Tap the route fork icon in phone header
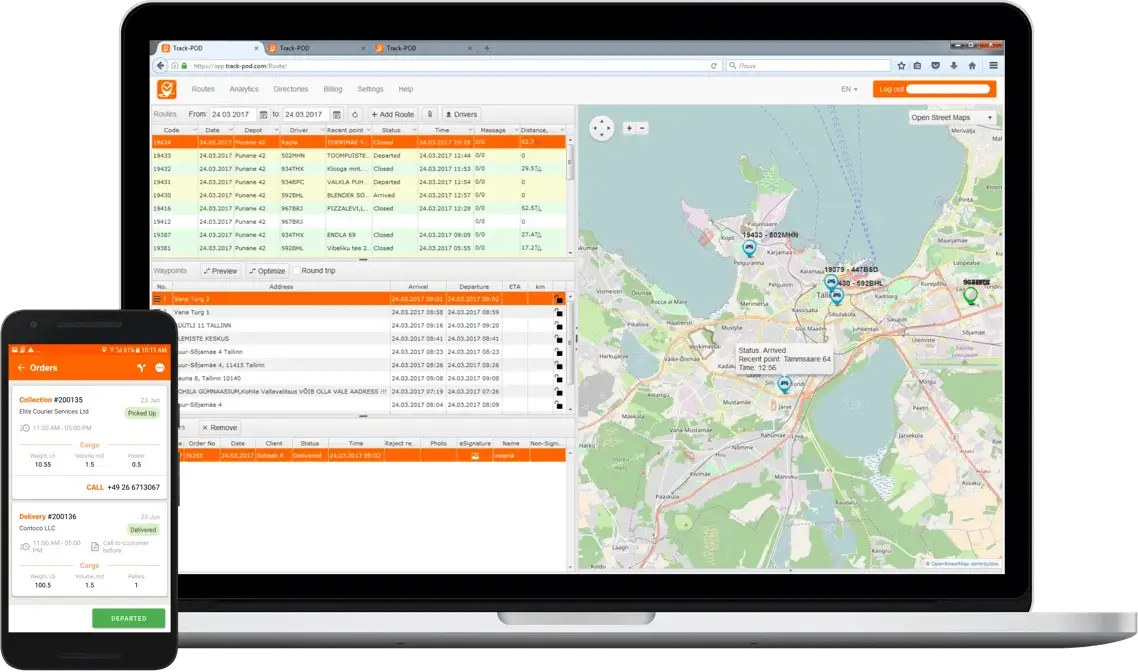This screenshot has width=1138, height=672. point(142,368)
